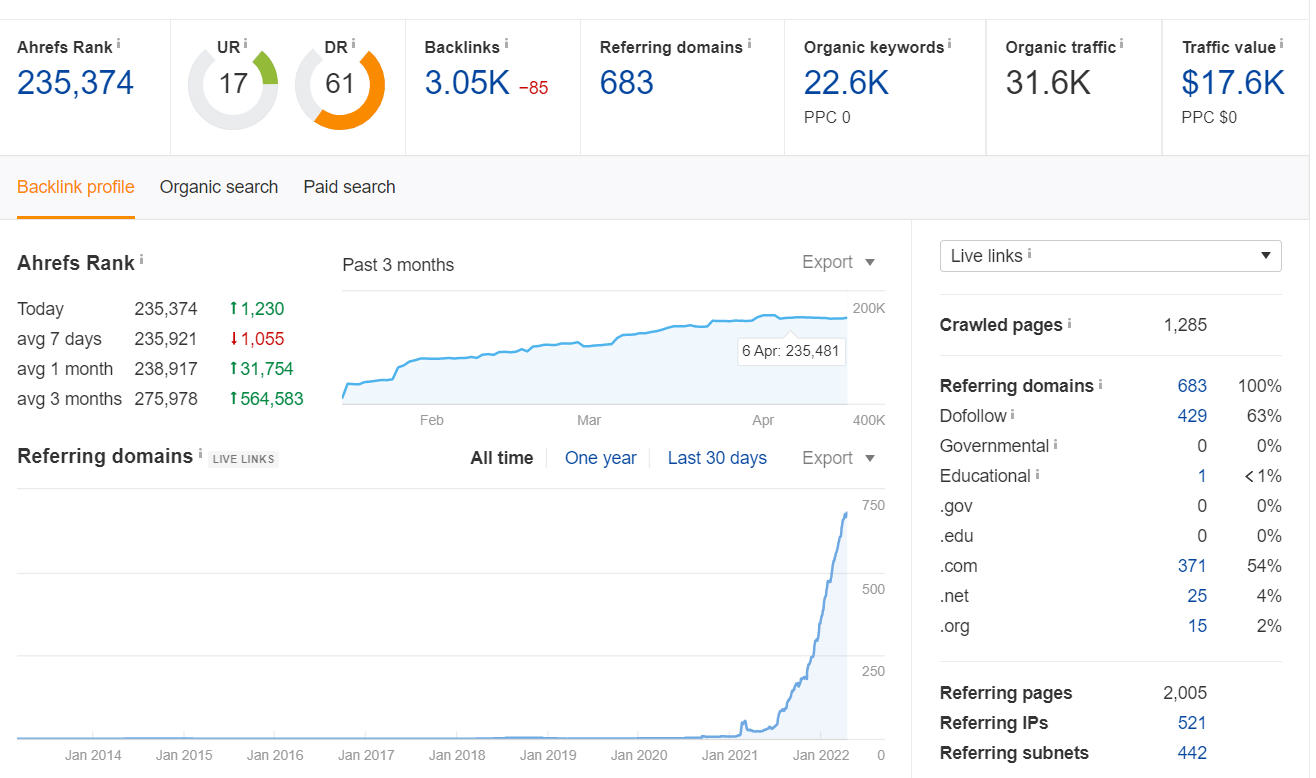Select the One year chart range
The height and width of the screenshot is (778, 1316).
(601, 458)
